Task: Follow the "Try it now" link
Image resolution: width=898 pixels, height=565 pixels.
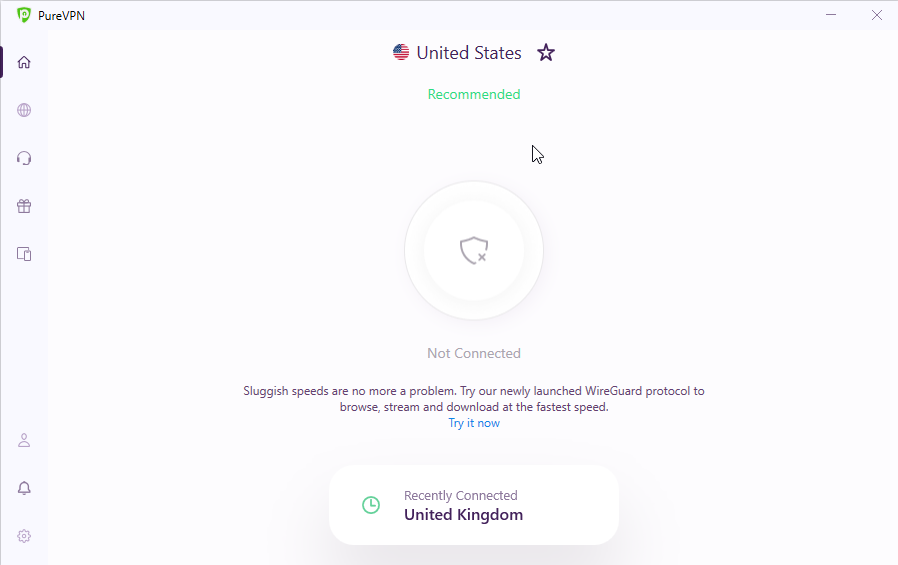Action: [474, 423]
